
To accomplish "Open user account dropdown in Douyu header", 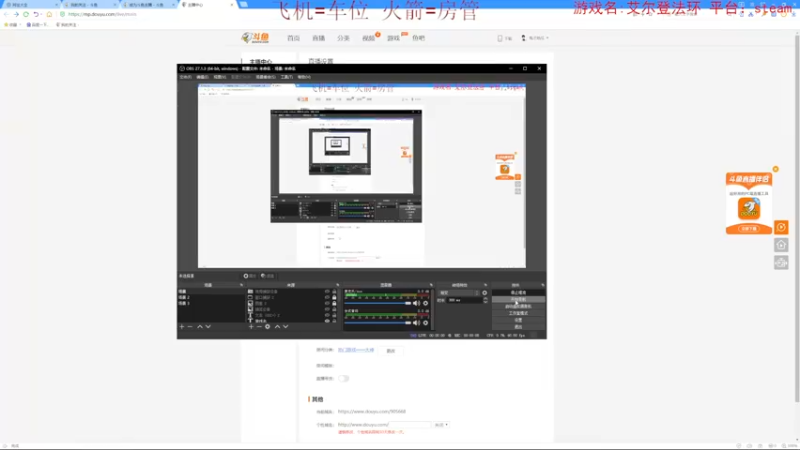I will click(x=535, y=38).
